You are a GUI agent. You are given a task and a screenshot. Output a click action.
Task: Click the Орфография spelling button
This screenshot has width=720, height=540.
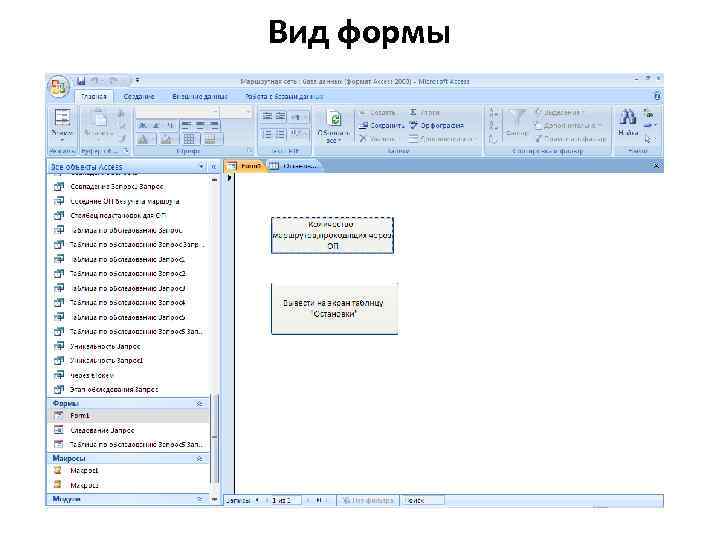tap(437, 125)
